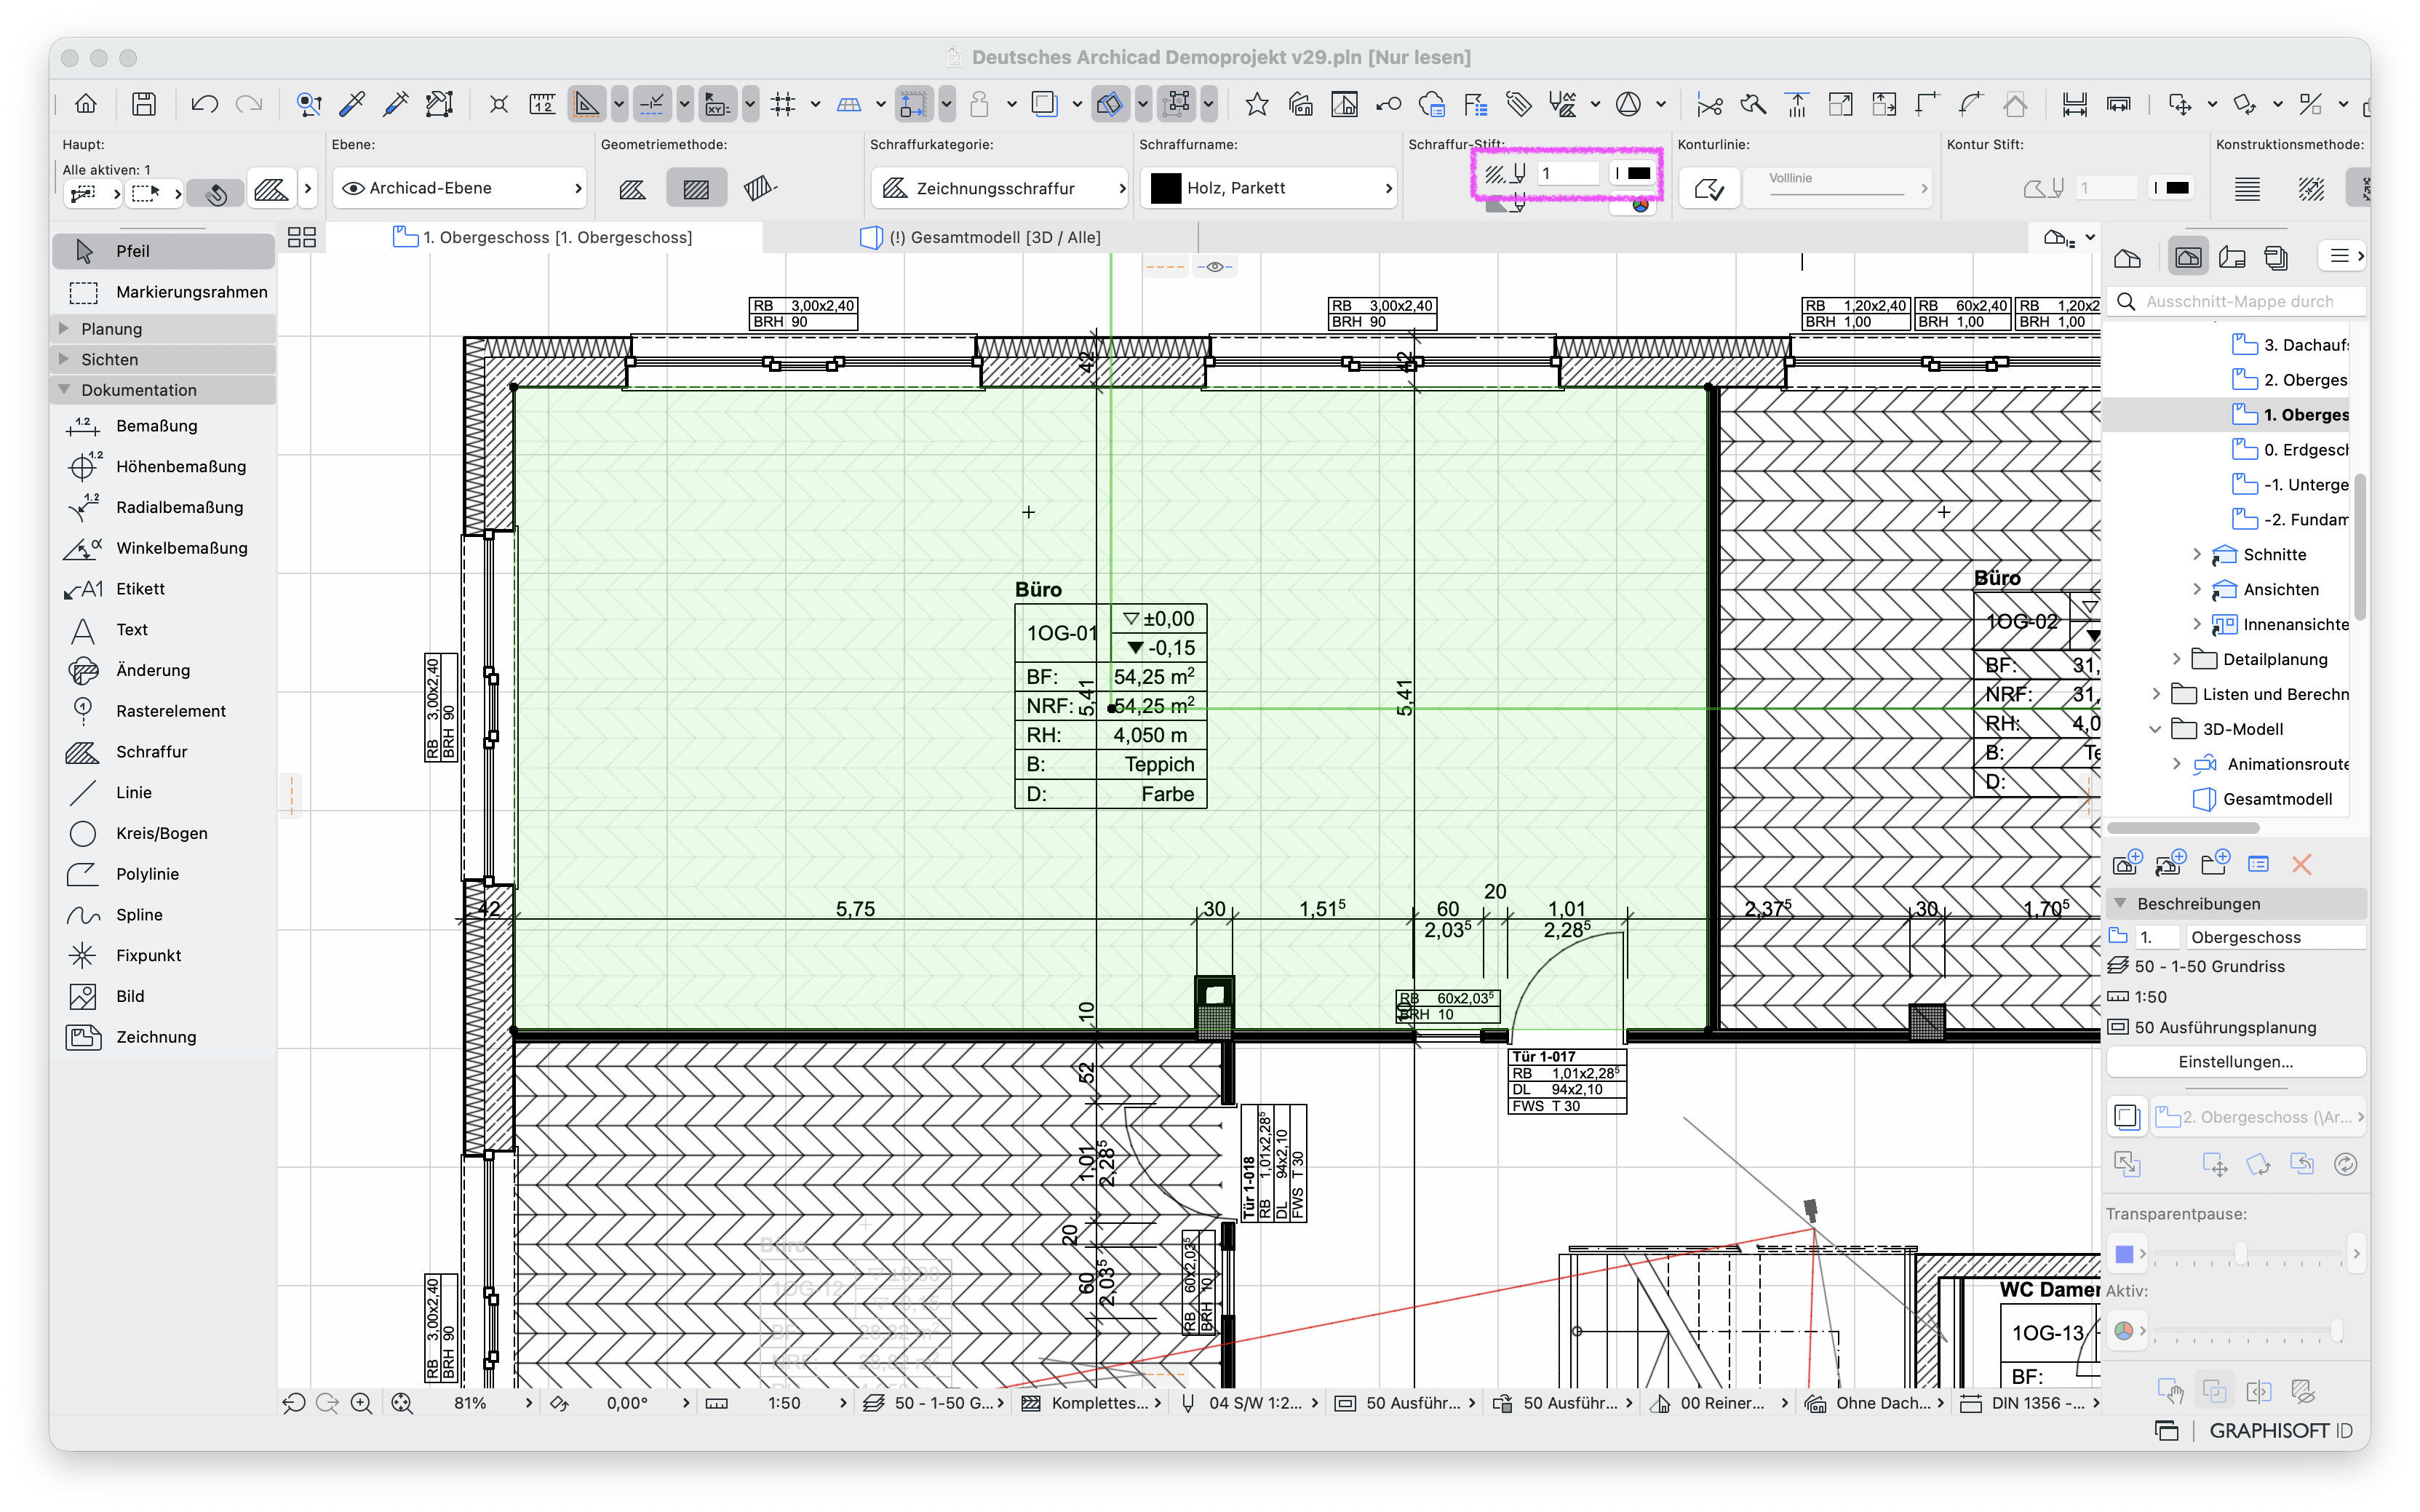The width and height of the screenshot is (2420, 1512).
Task: Open the Schraffurname Holz, Parkett dropdown
Action: tap(1269, 188)
